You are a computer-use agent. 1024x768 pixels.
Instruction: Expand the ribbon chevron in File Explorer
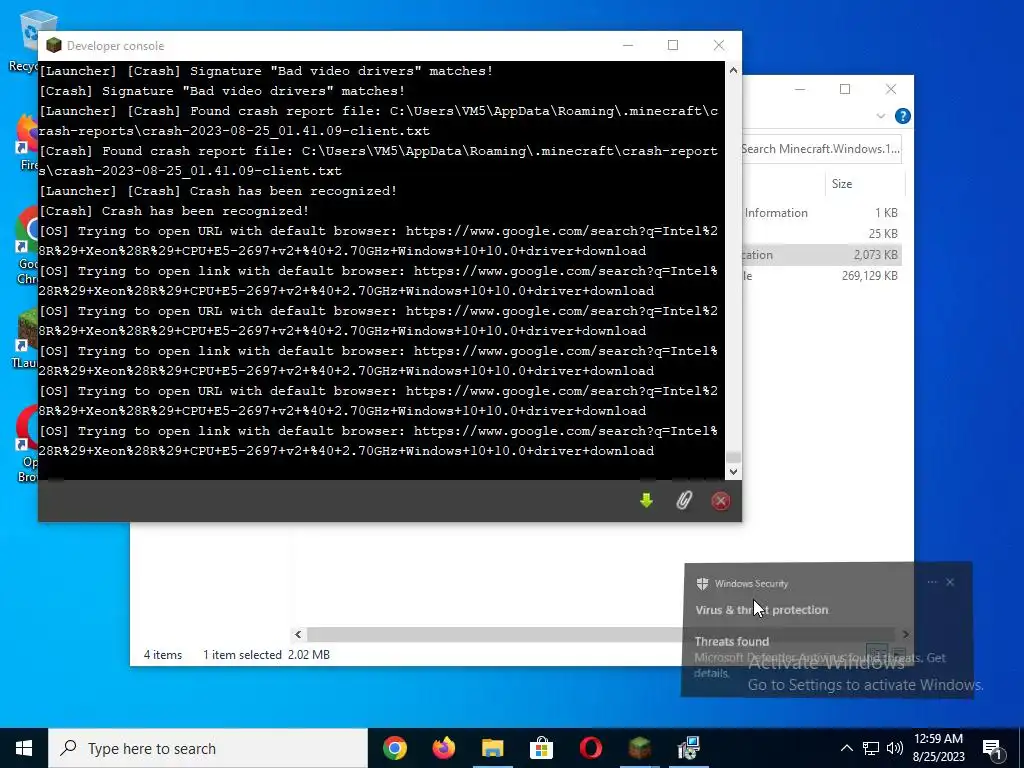[880, 116]
